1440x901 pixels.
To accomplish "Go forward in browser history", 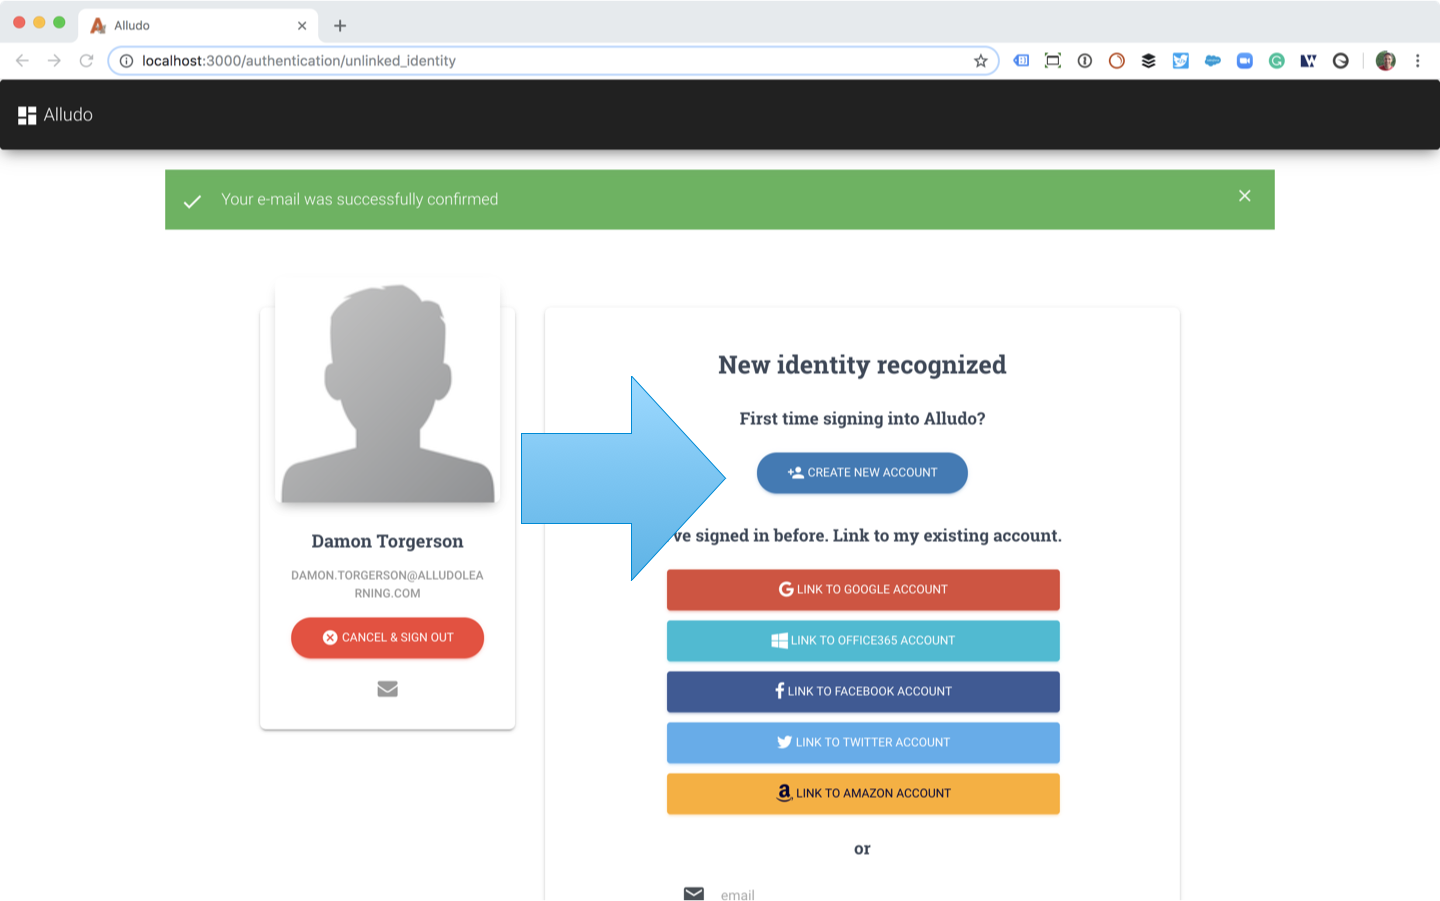I will pyautogui.click(x=54, y=61).
